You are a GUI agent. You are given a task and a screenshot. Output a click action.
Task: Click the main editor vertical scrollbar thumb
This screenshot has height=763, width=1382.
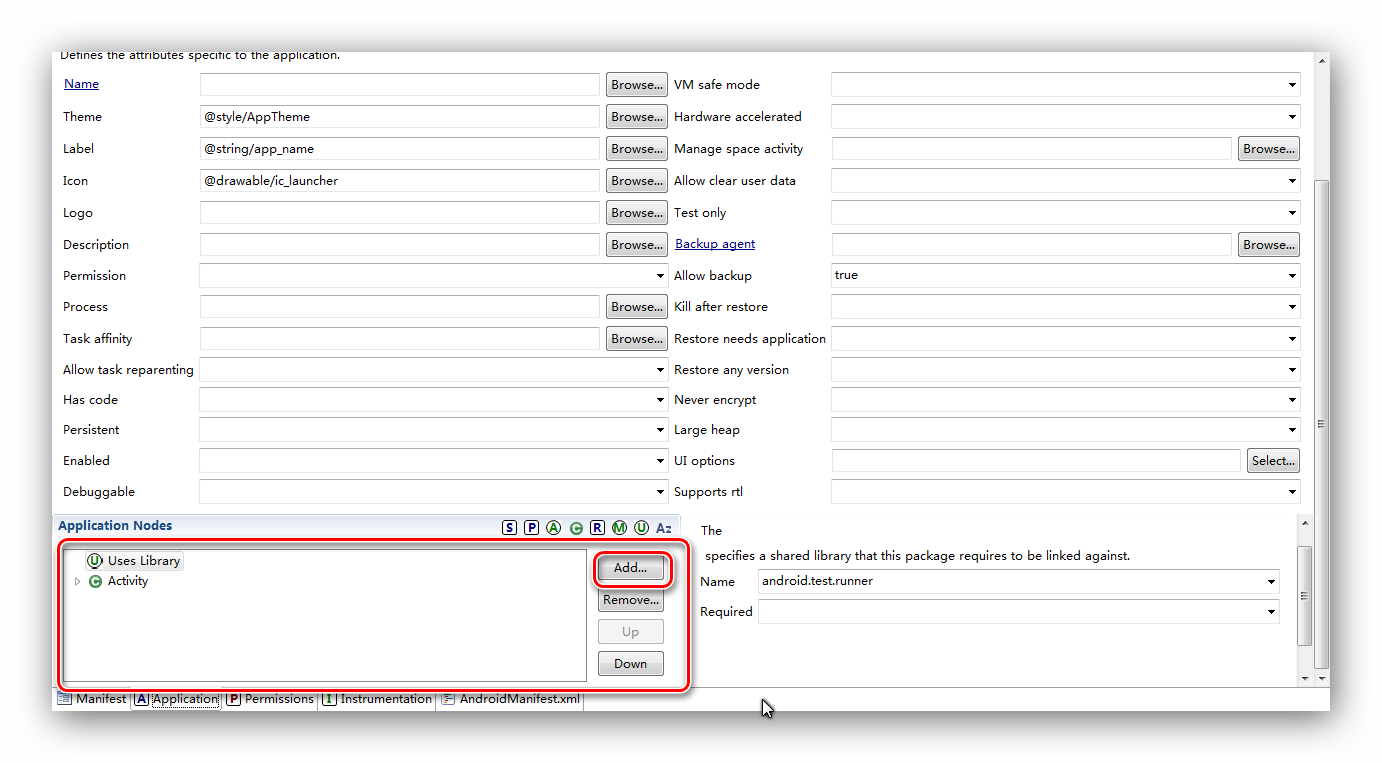pyautogui.click(x=1321, y=424)
